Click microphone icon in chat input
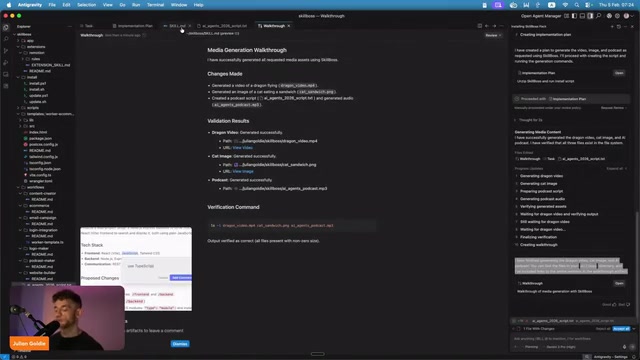640x360 pixels. (624, 347)
